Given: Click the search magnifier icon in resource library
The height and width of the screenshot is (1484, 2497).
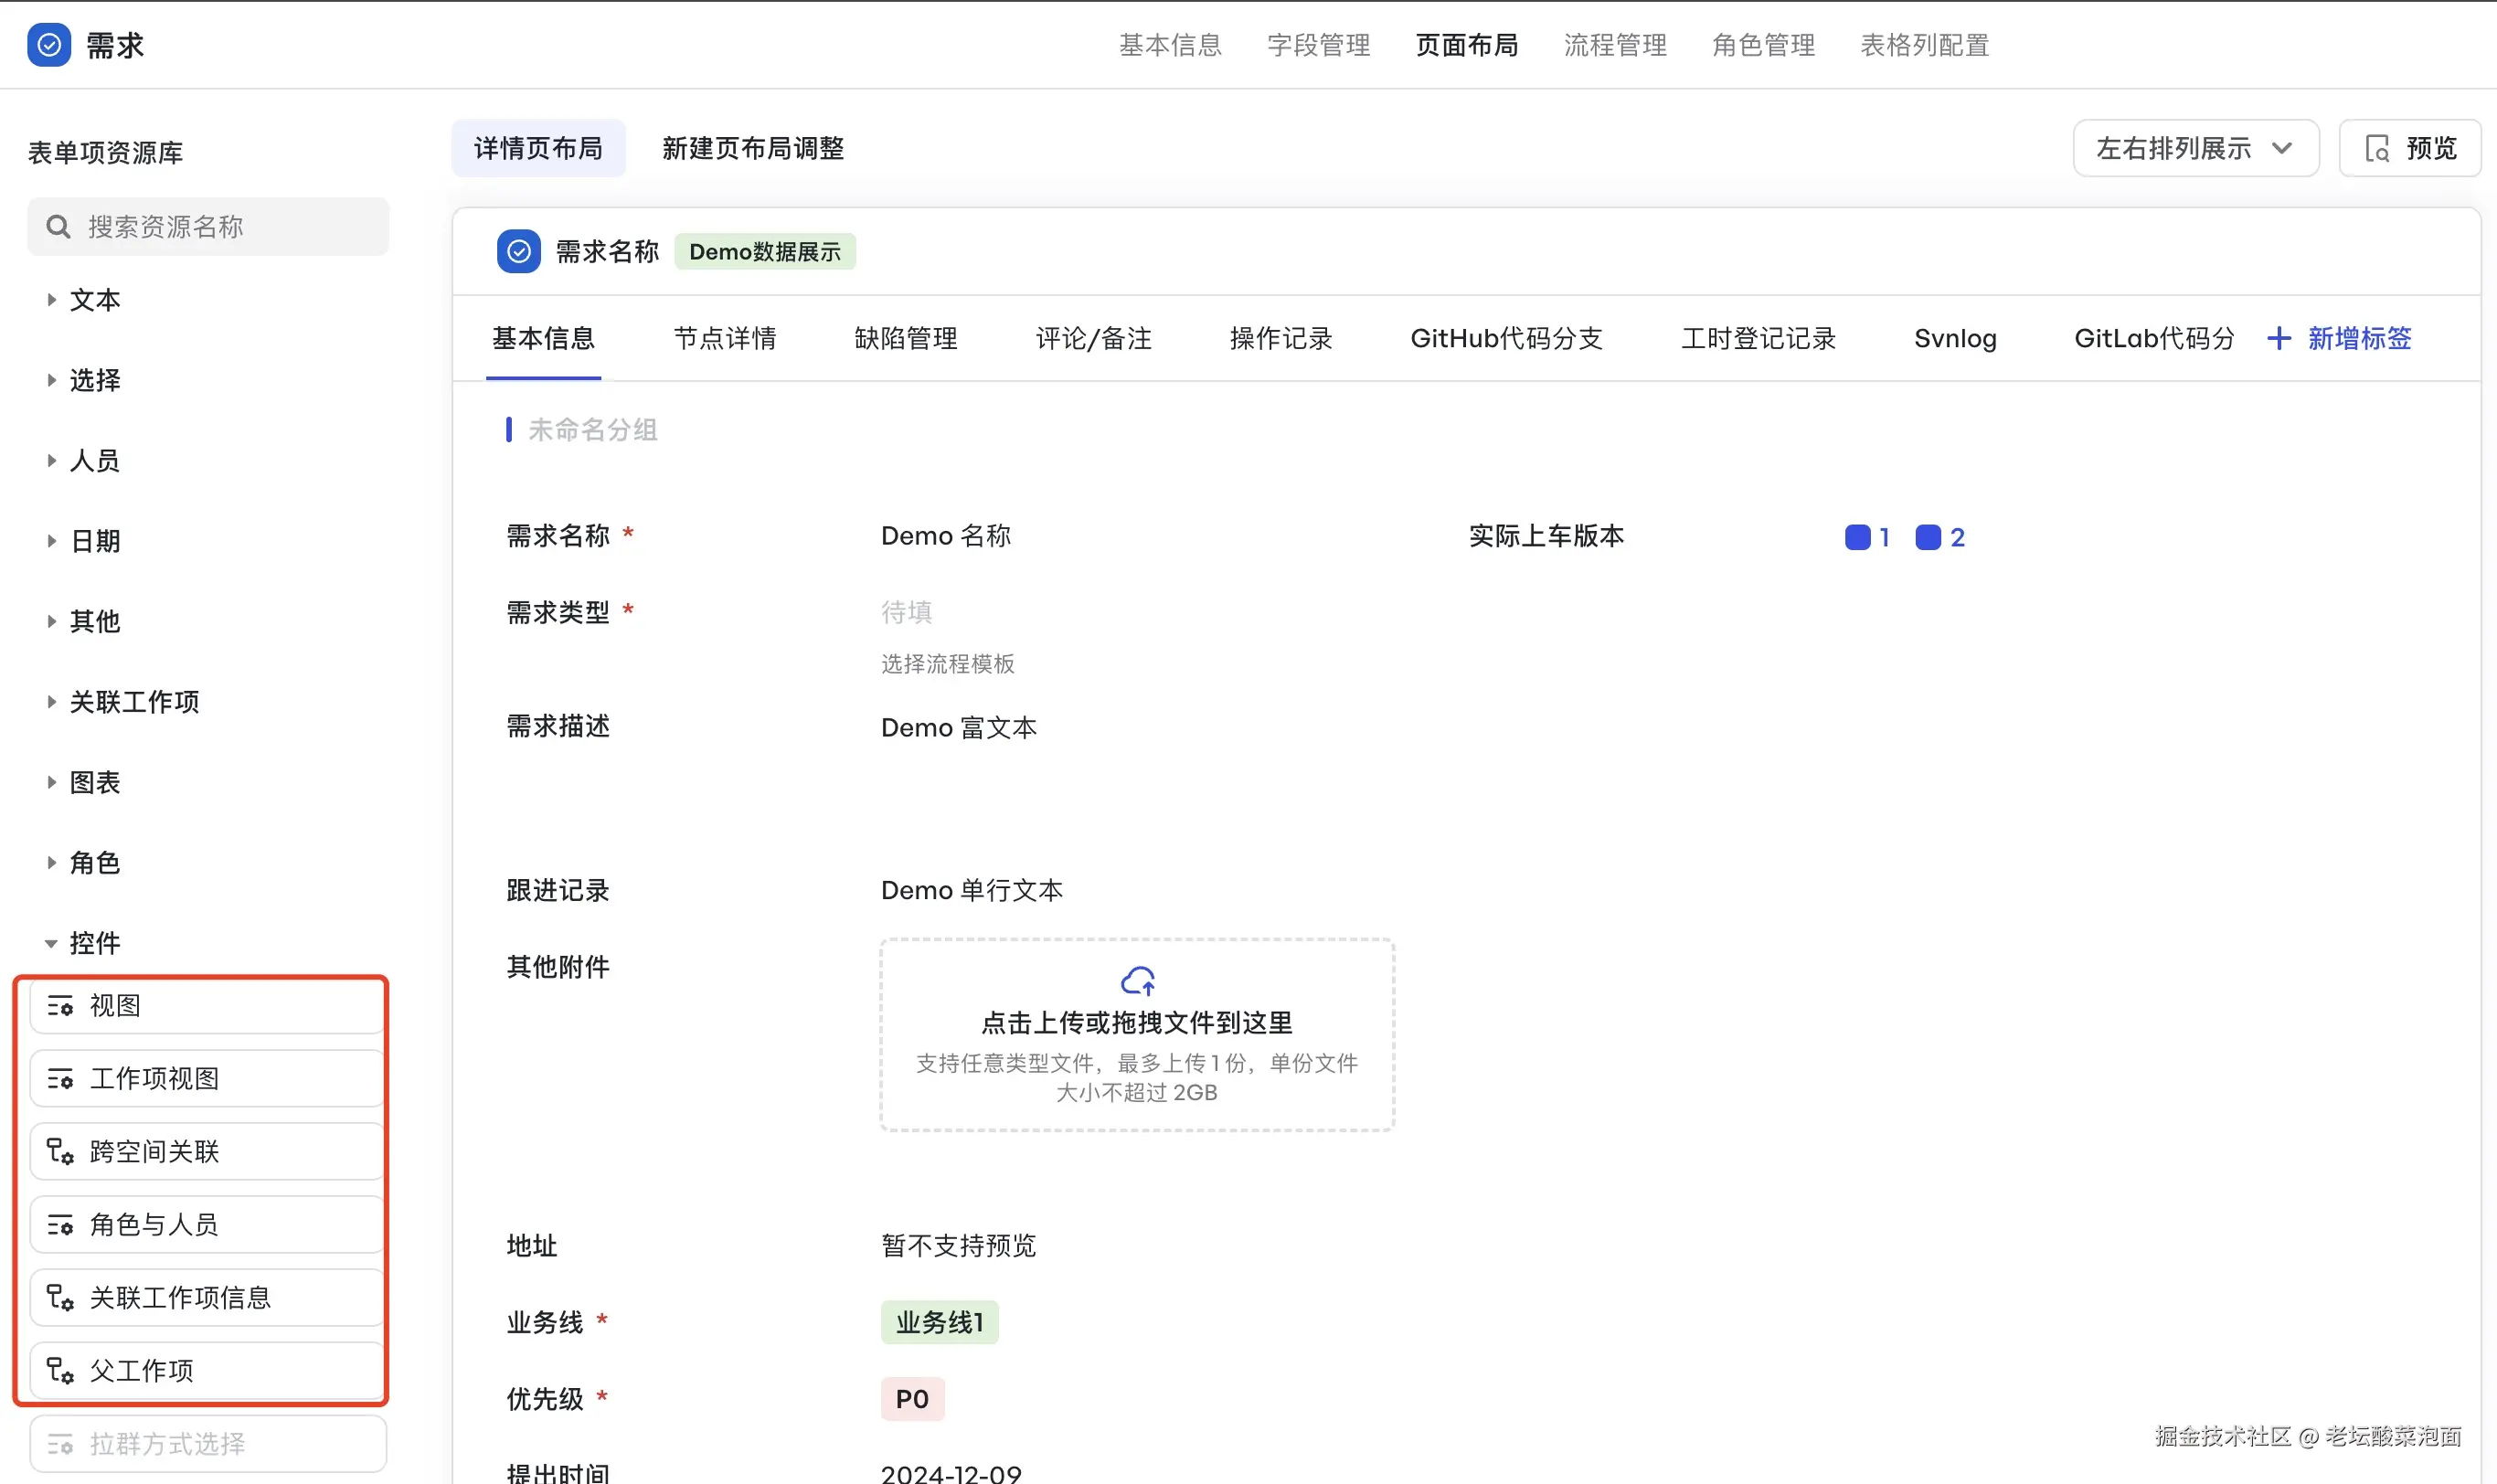Looking at the screenshot, I should coord(58,227).
